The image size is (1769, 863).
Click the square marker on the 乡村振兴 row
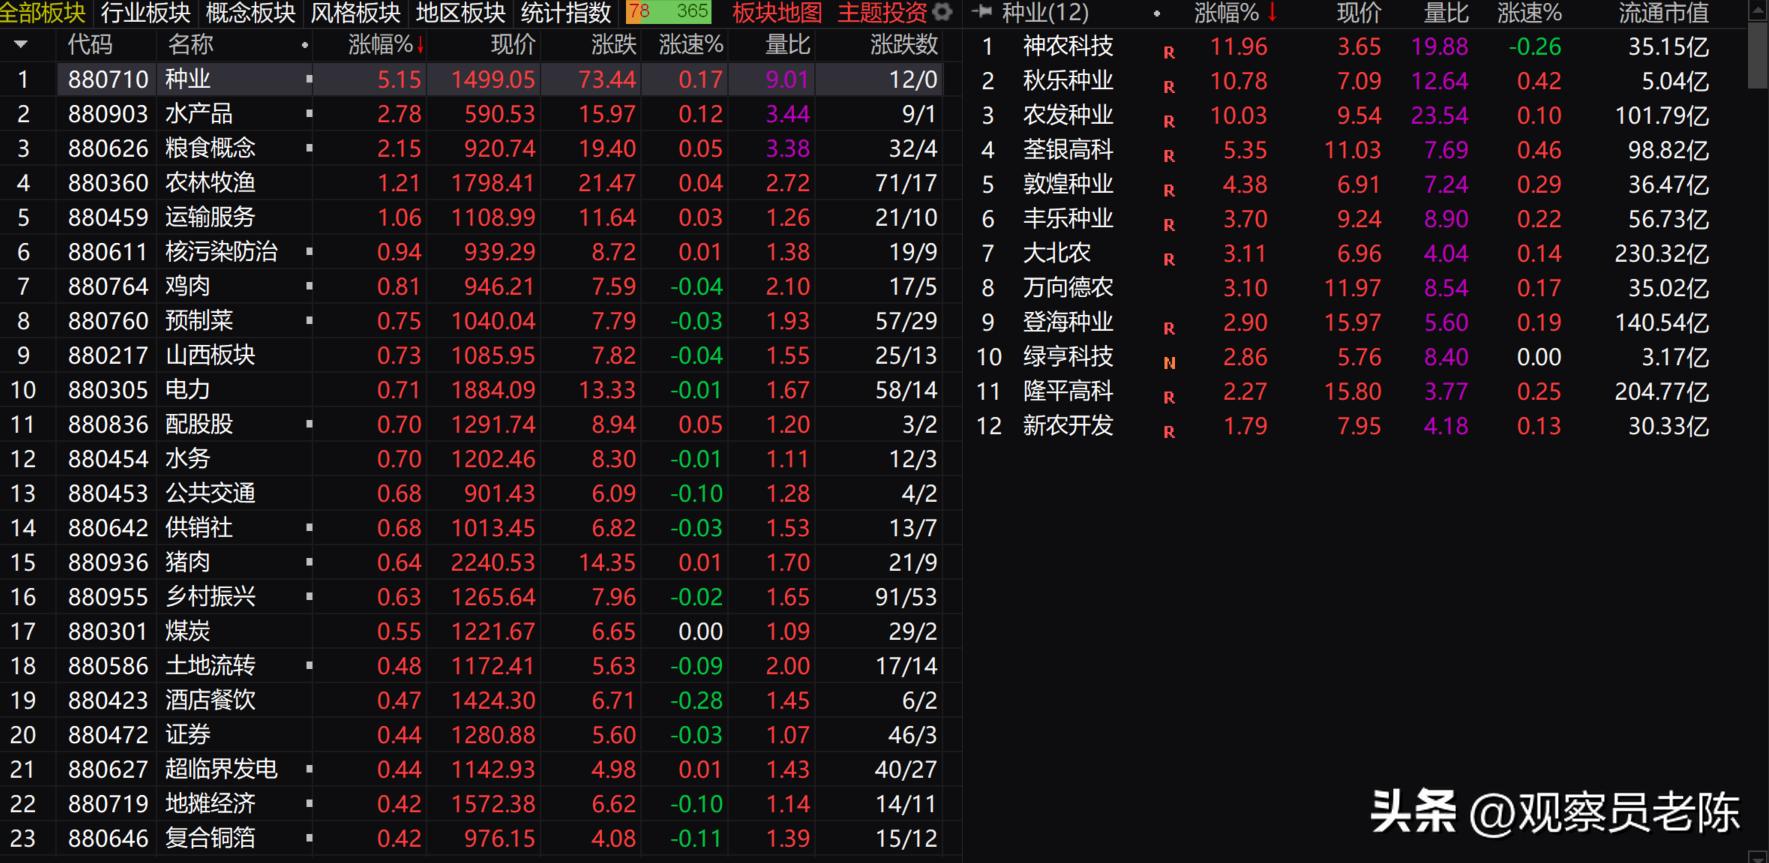pos(309,597)
